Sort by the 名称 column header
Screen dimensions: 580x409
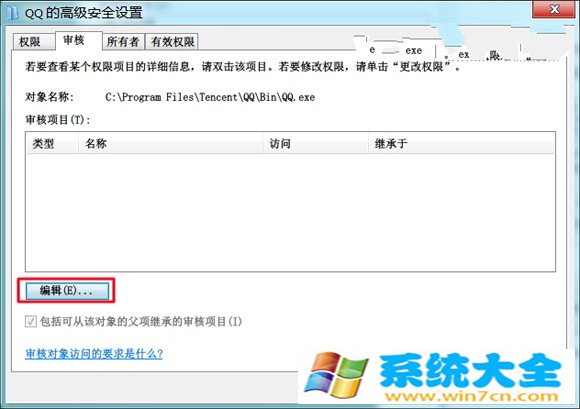point(170,143)
